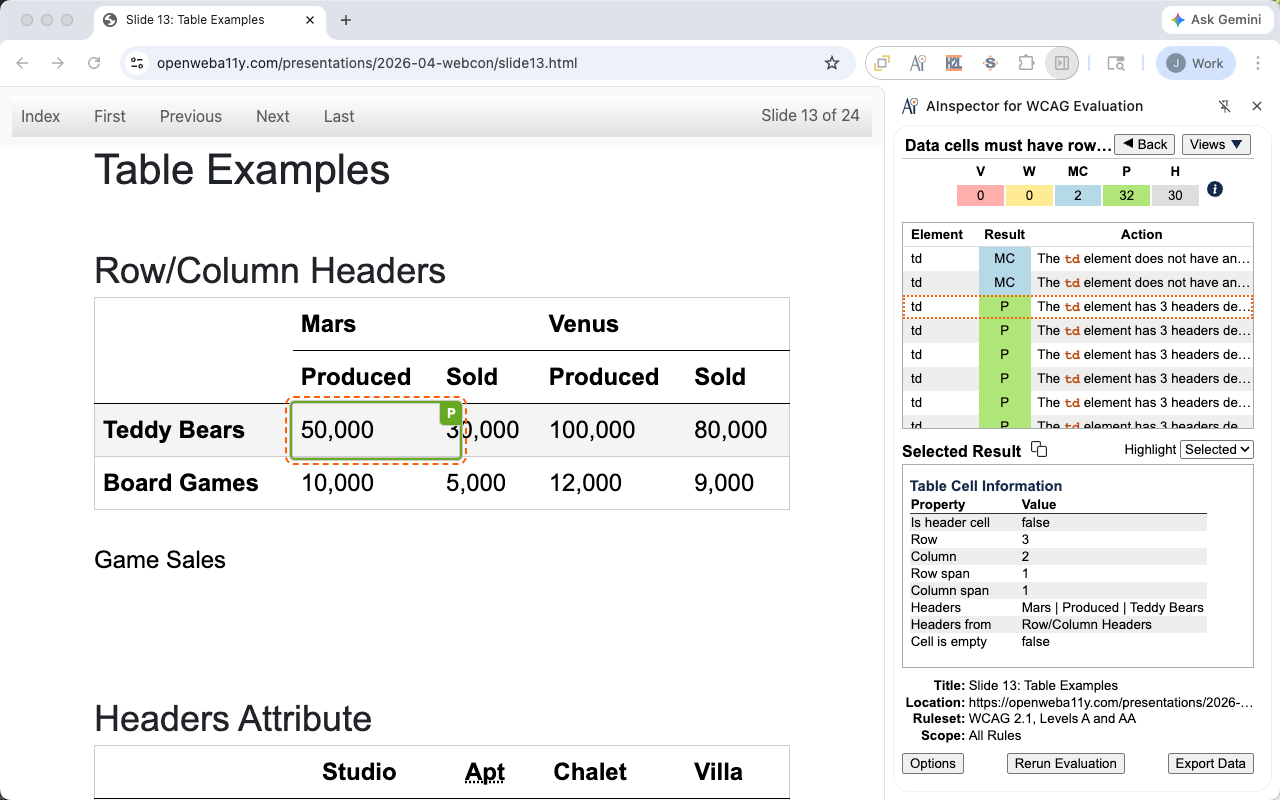This screenshot has height=800, width=1280.
Task: Open the Work profile menu
Action: 1196,63
